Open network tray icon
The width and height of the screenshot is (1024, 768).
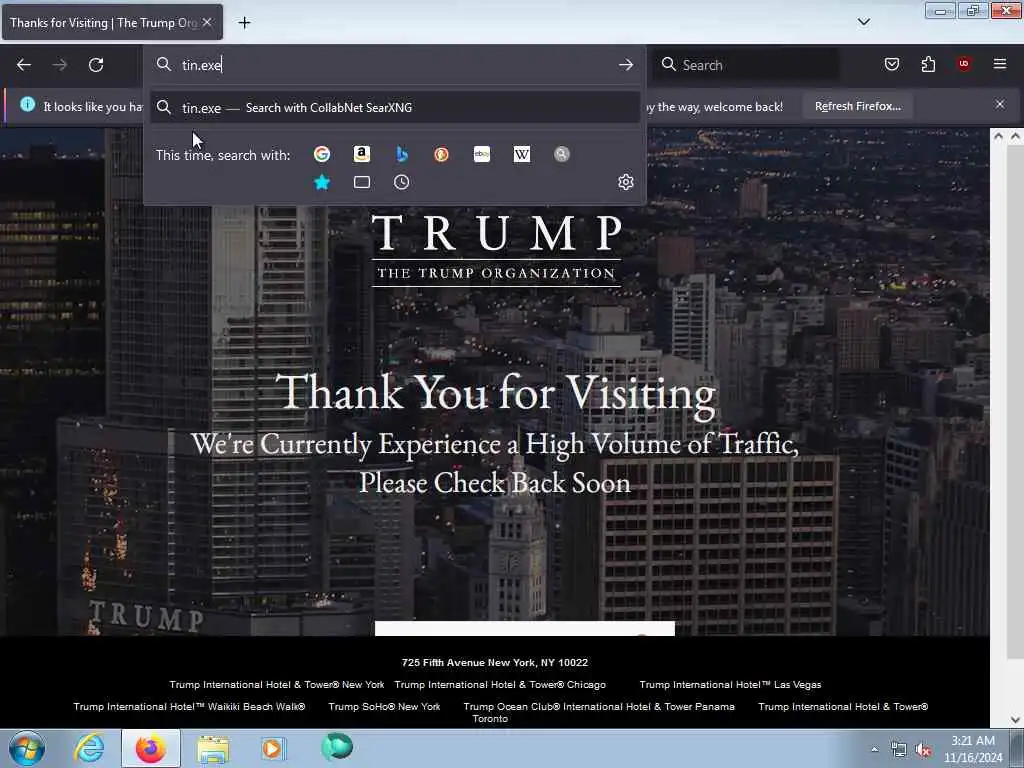tap(899, 750)
